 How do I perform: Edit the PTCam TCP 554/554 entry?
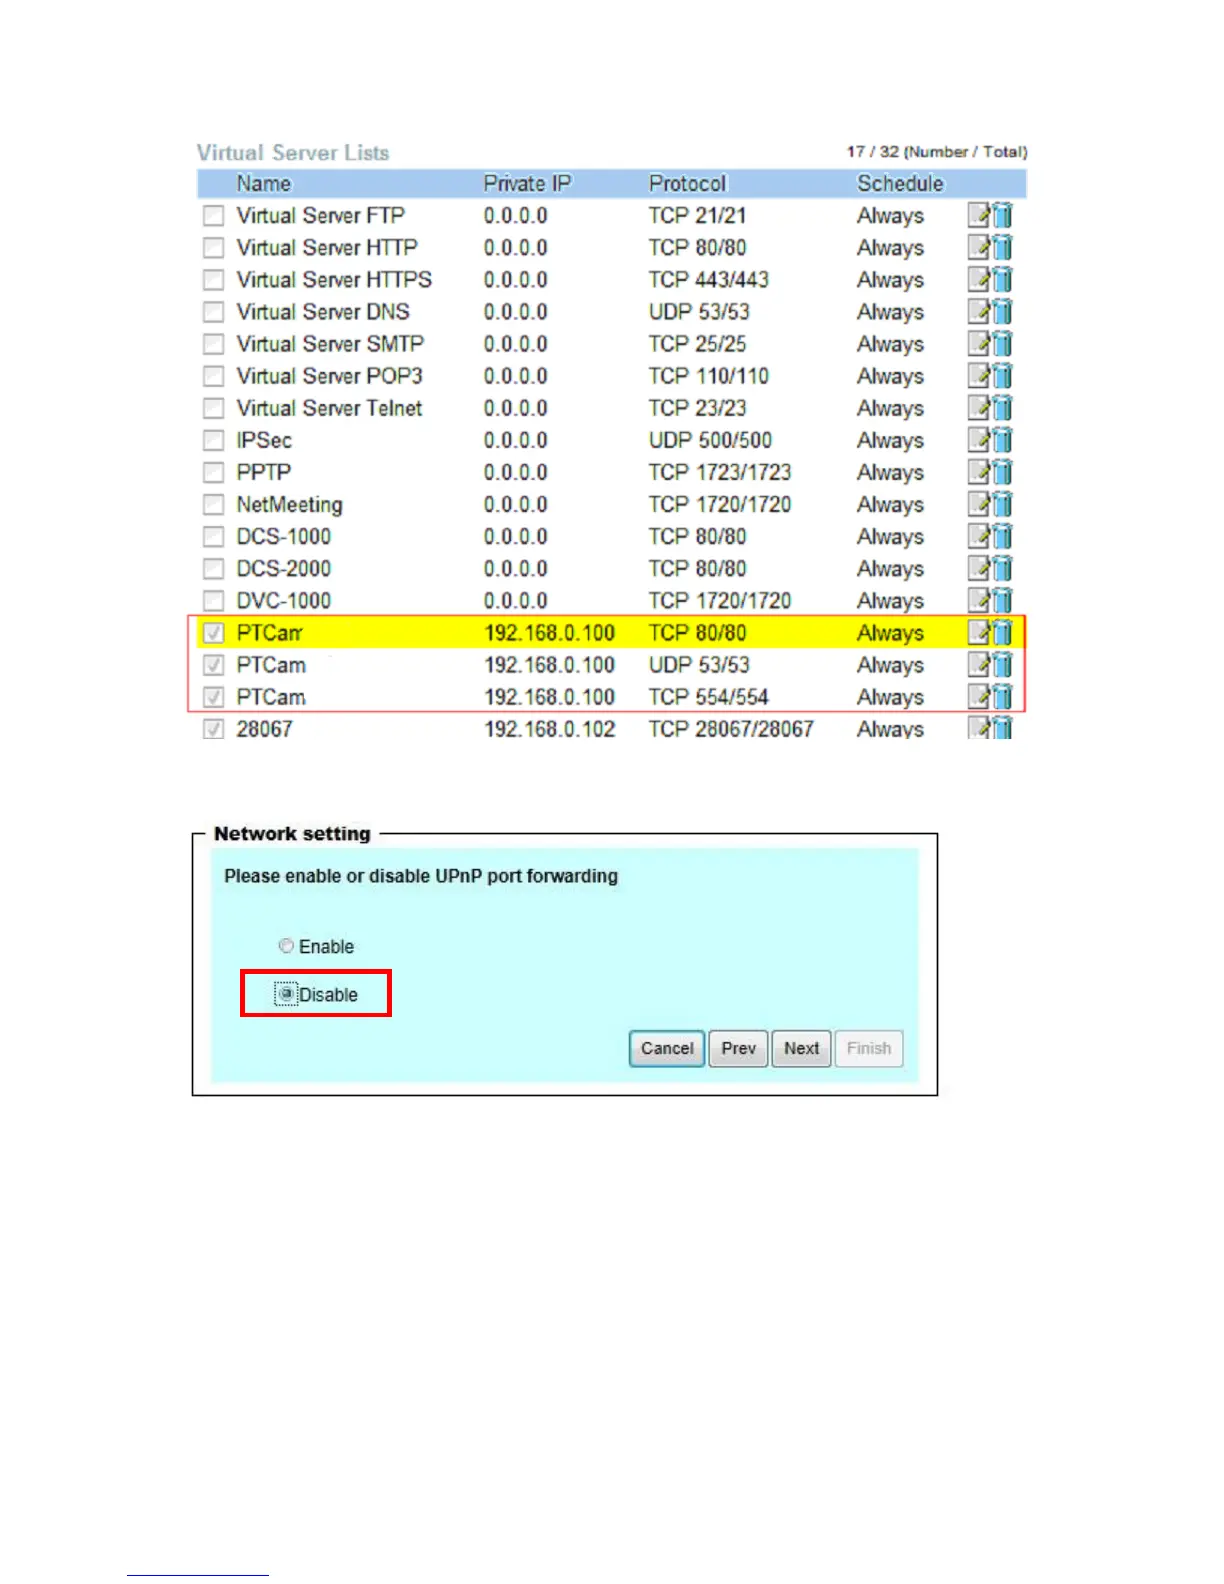point(979,696)
